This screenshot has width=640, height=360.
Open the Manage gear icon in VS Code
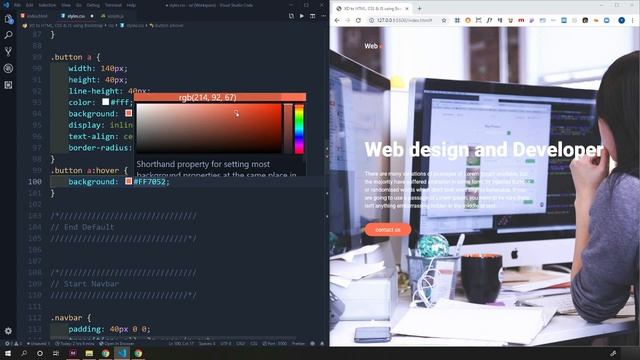pyautogui.click(x=8, y=331)
